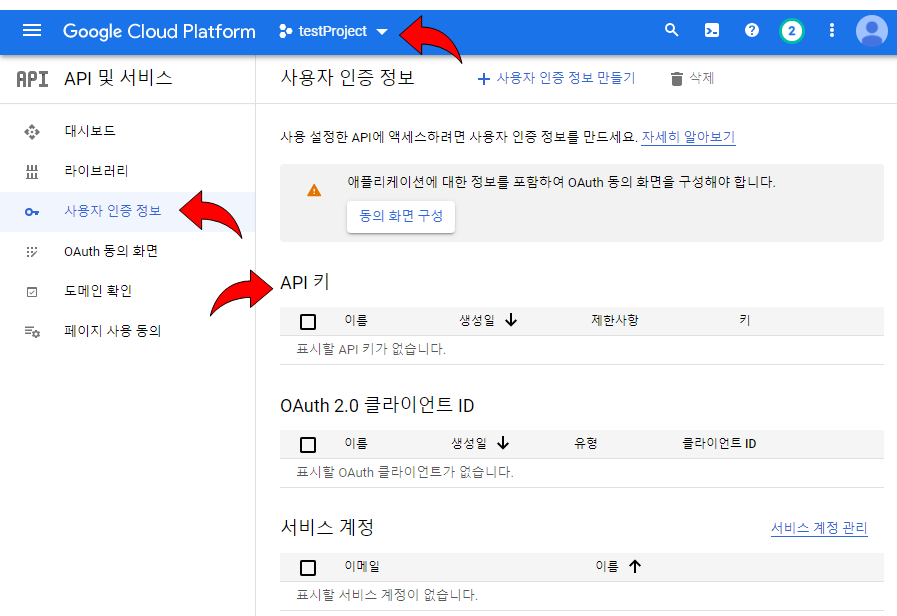This screenshot has width=897, height=616.
Task: Click 제한사항 column header
Action: coord(615,320)
